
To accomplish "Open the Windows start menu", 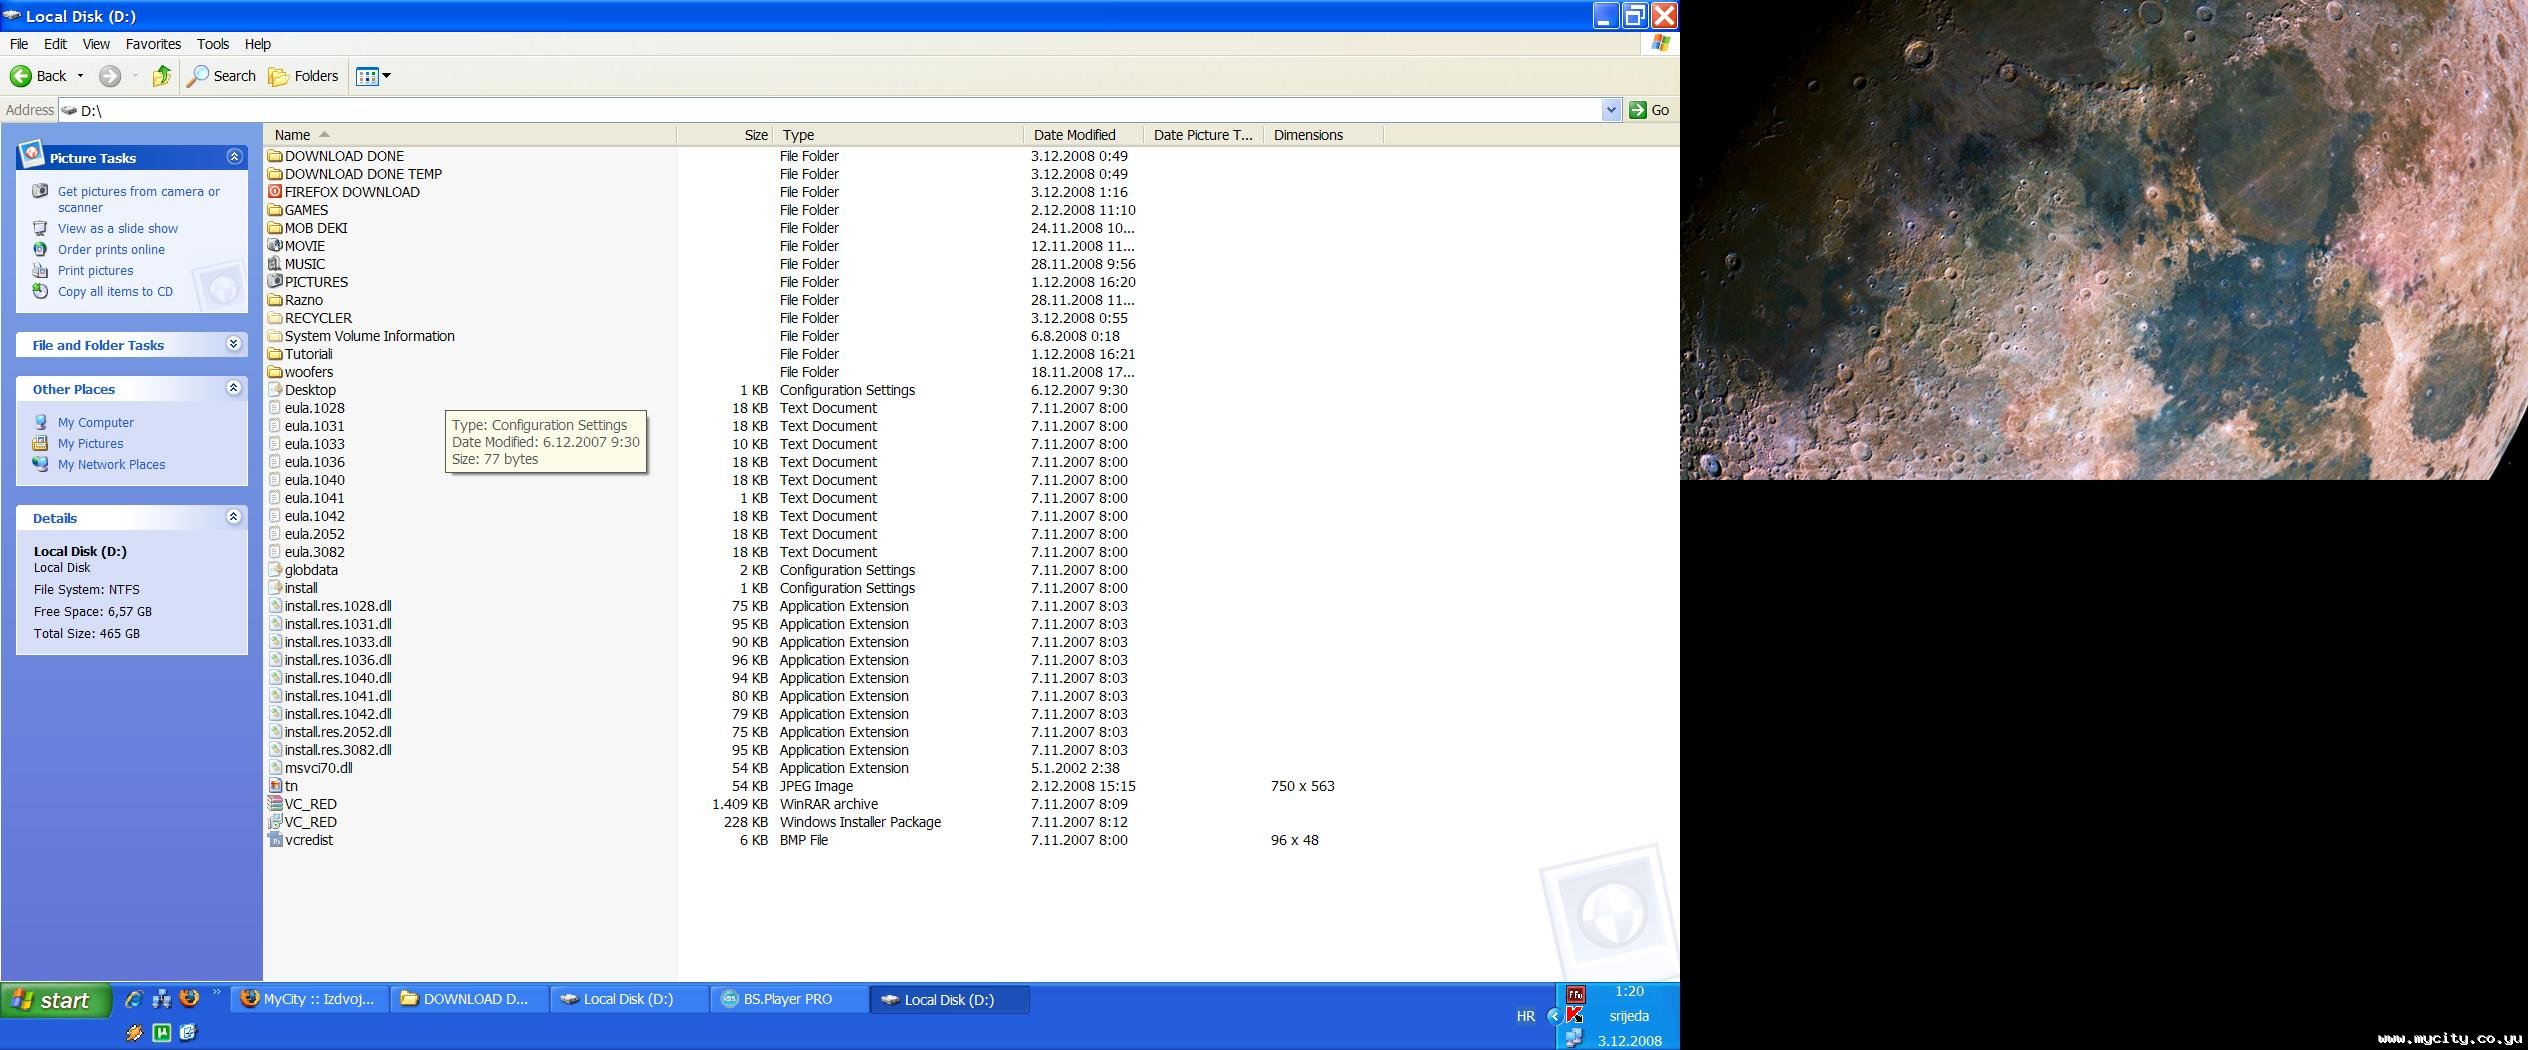I will (56, 1000).
